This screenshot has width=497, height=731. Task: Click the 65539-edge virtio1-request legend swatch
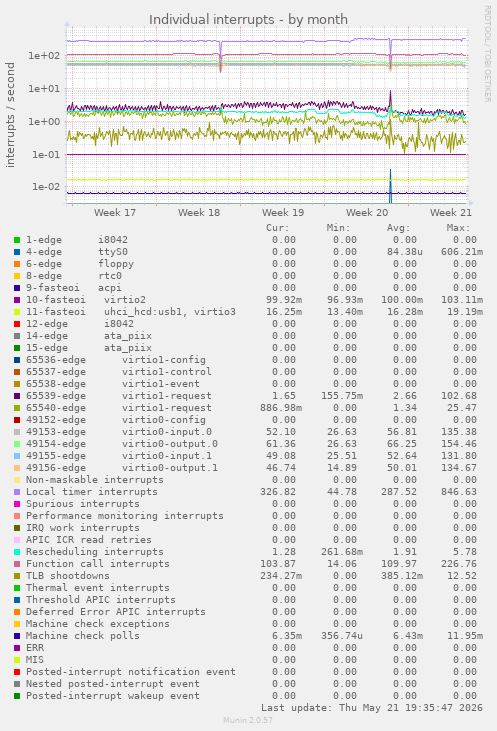17,396
